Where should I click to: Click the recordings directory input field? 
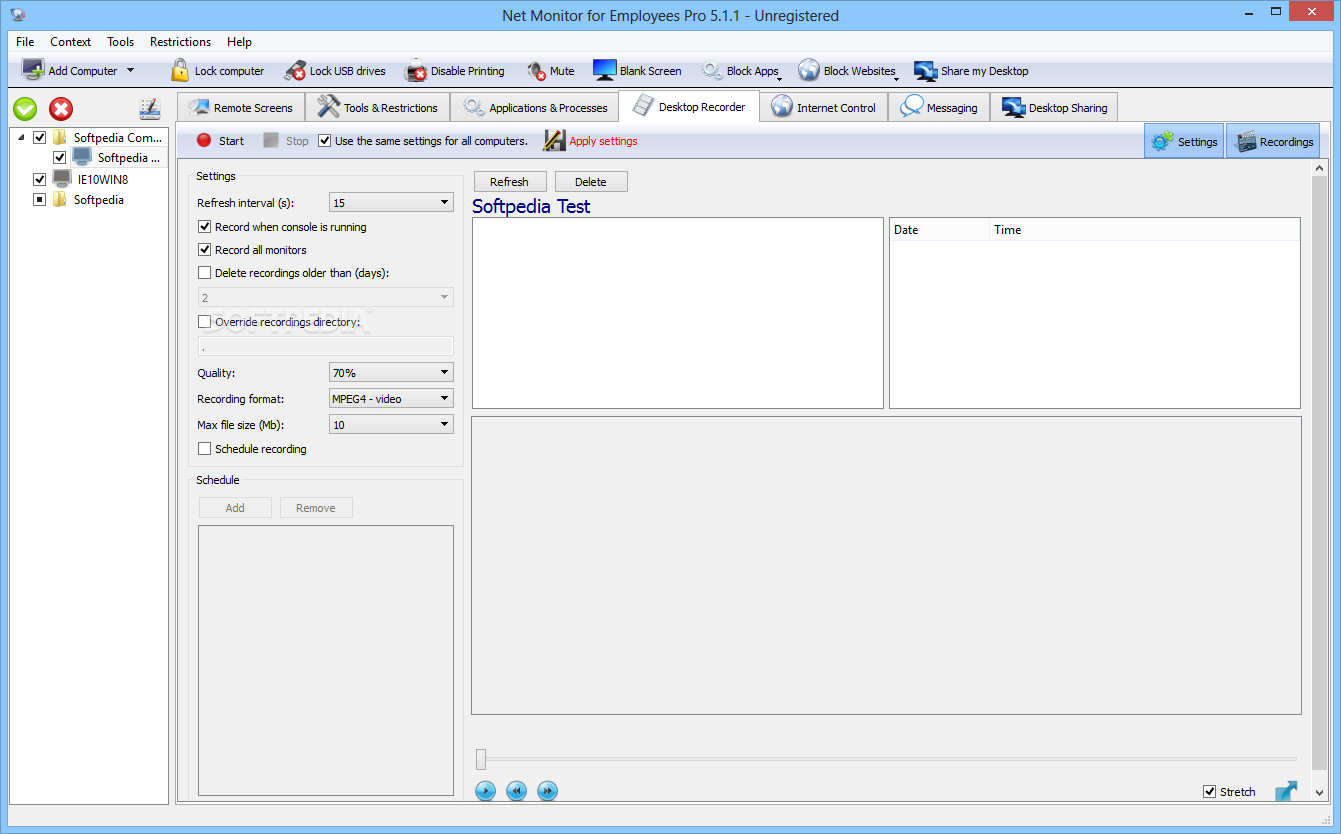point(326,347)
